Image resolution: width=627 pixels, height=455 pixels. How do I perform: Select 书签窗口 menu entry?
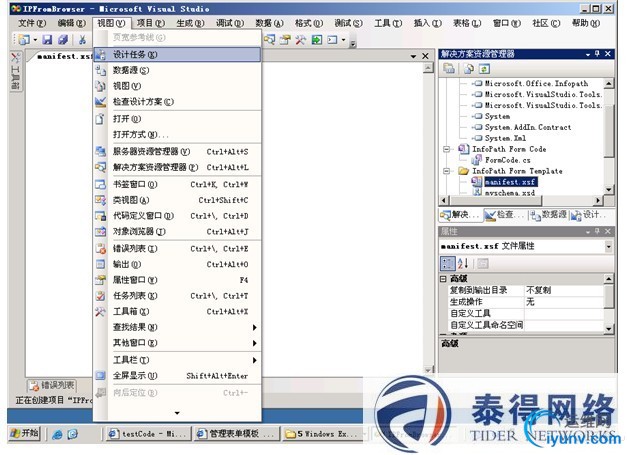[177, 184]
